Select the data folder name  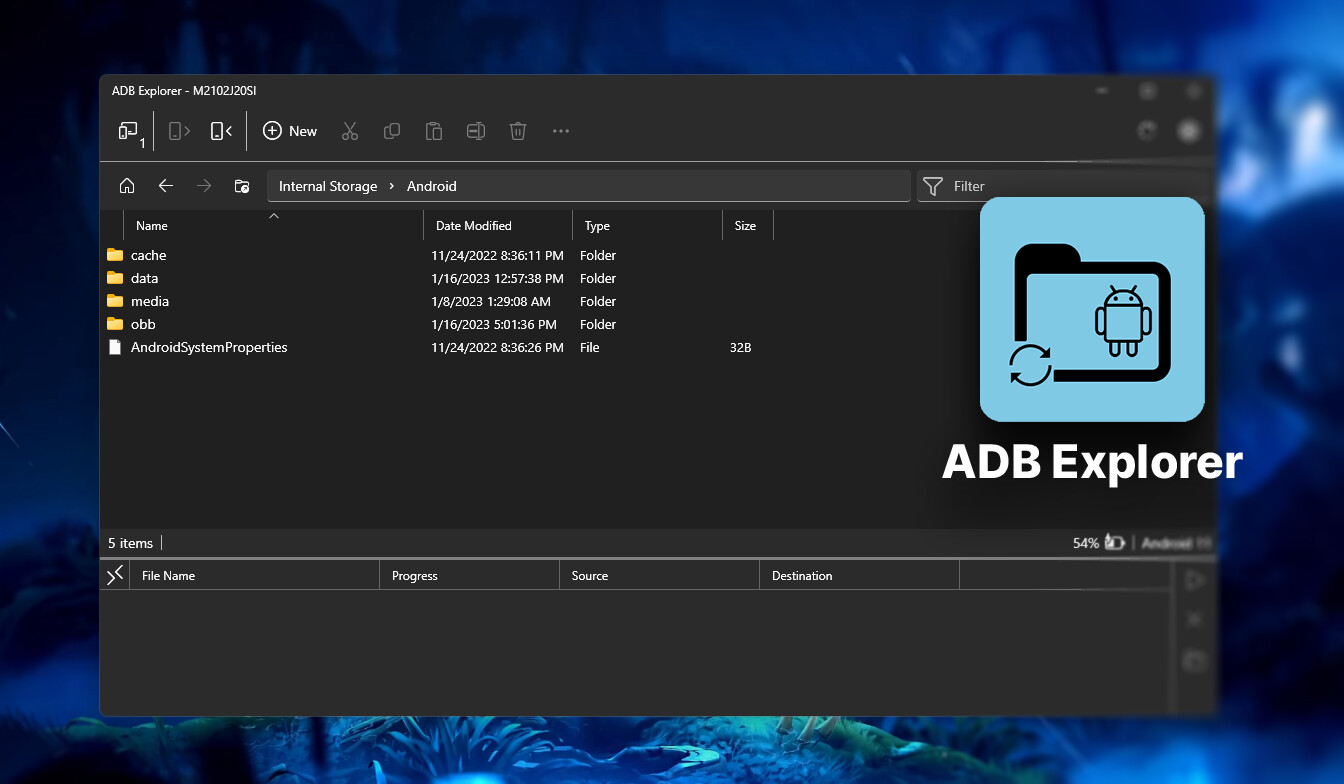(145, 278)
